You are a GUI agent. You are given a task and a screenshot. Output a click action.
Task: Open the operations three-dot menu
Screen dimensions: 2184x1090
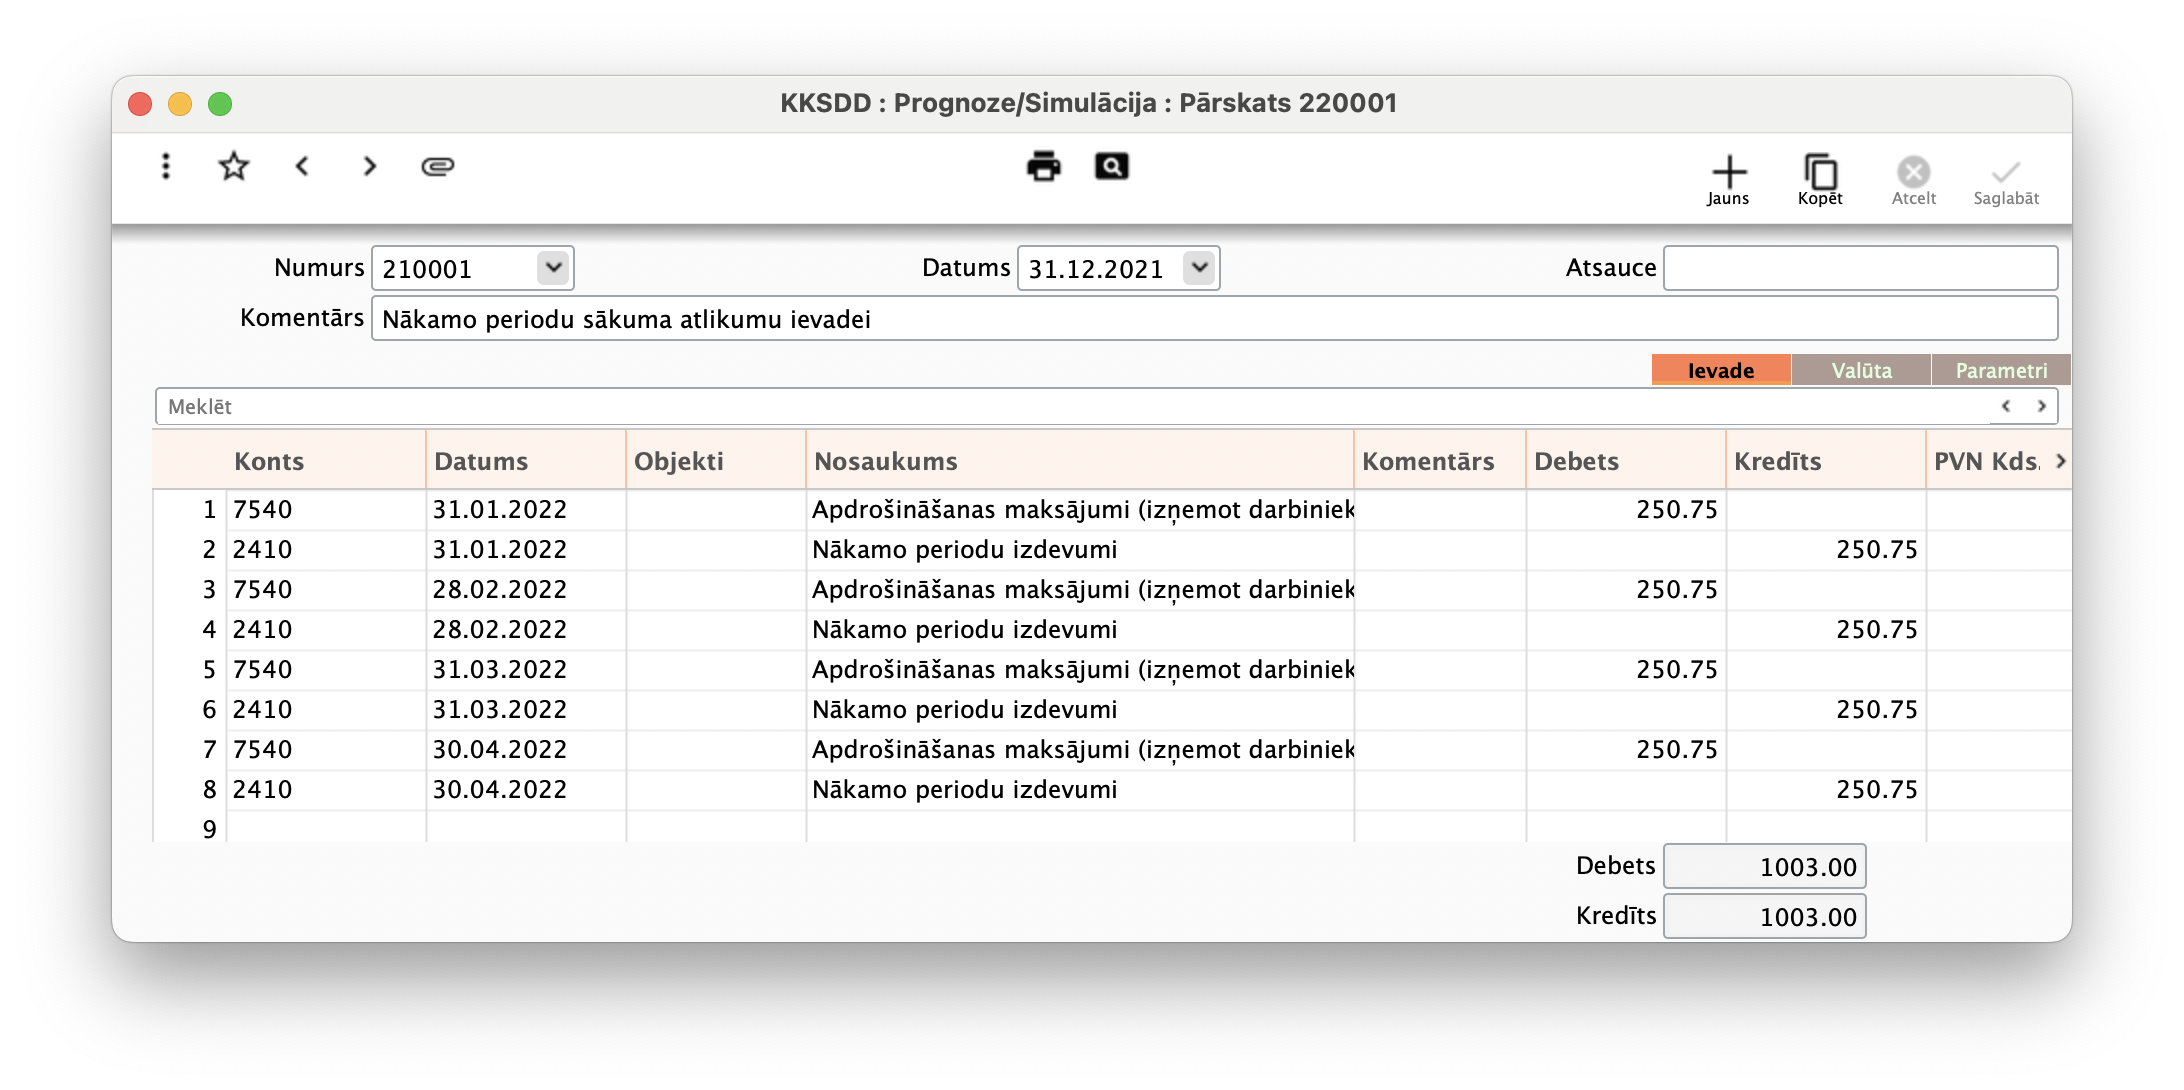click(165, 166)
